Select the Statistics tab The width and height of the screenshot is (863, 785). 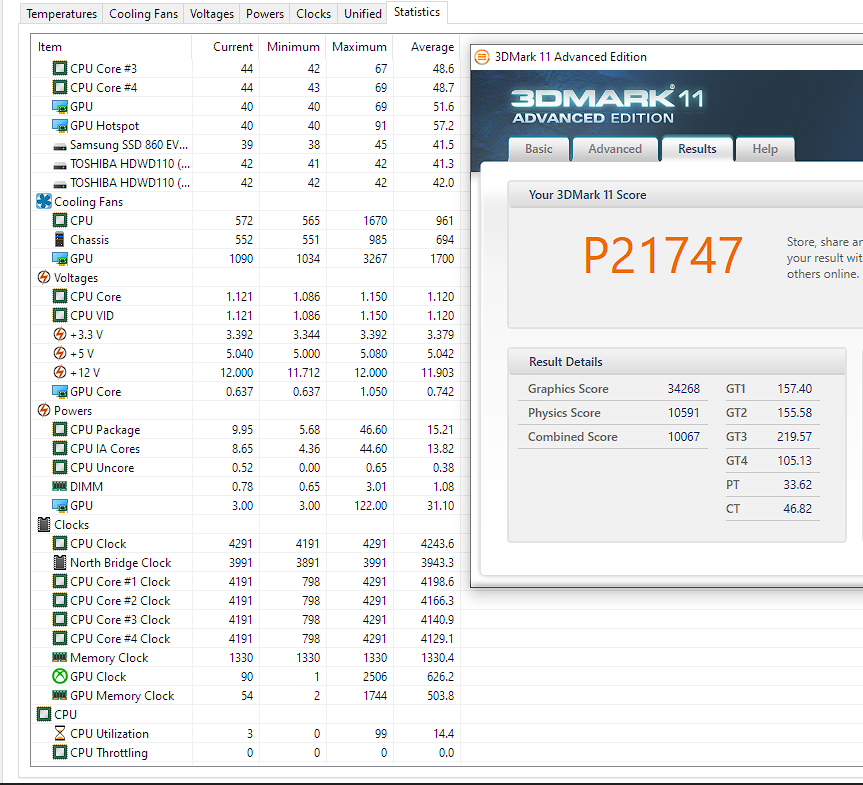click(x=417, y=12)
